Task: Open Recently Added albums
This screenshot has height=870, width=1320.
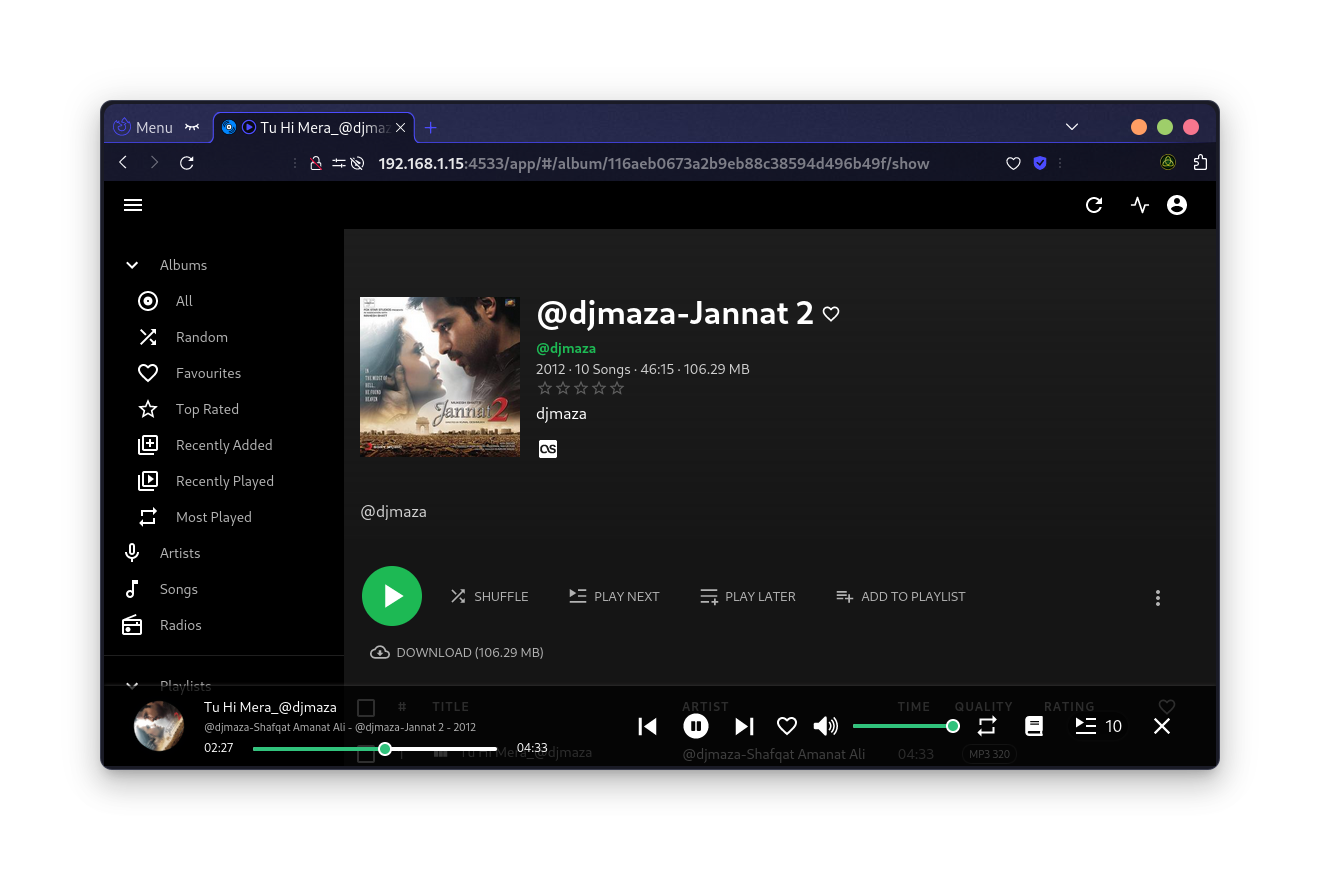Action: click(x=224, y=444)
